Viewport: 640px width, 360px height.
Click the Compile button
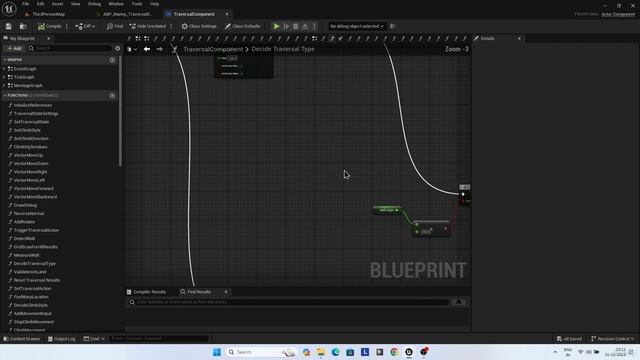click(x=50, y=26)
